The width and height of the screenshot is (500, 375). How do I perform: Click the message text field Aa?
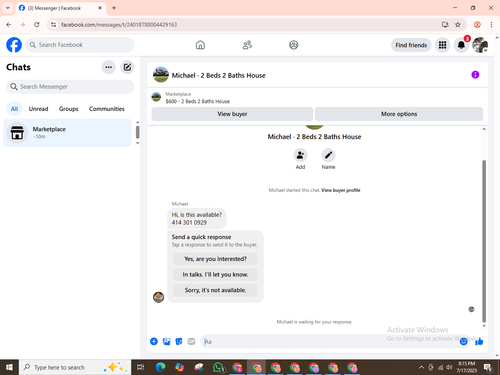coord(330,342)
